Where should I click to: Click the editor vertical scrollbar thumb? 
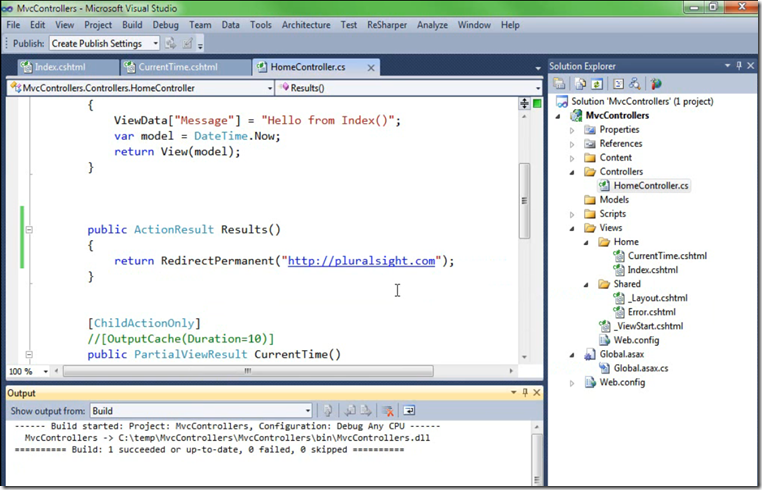point(524,201)
